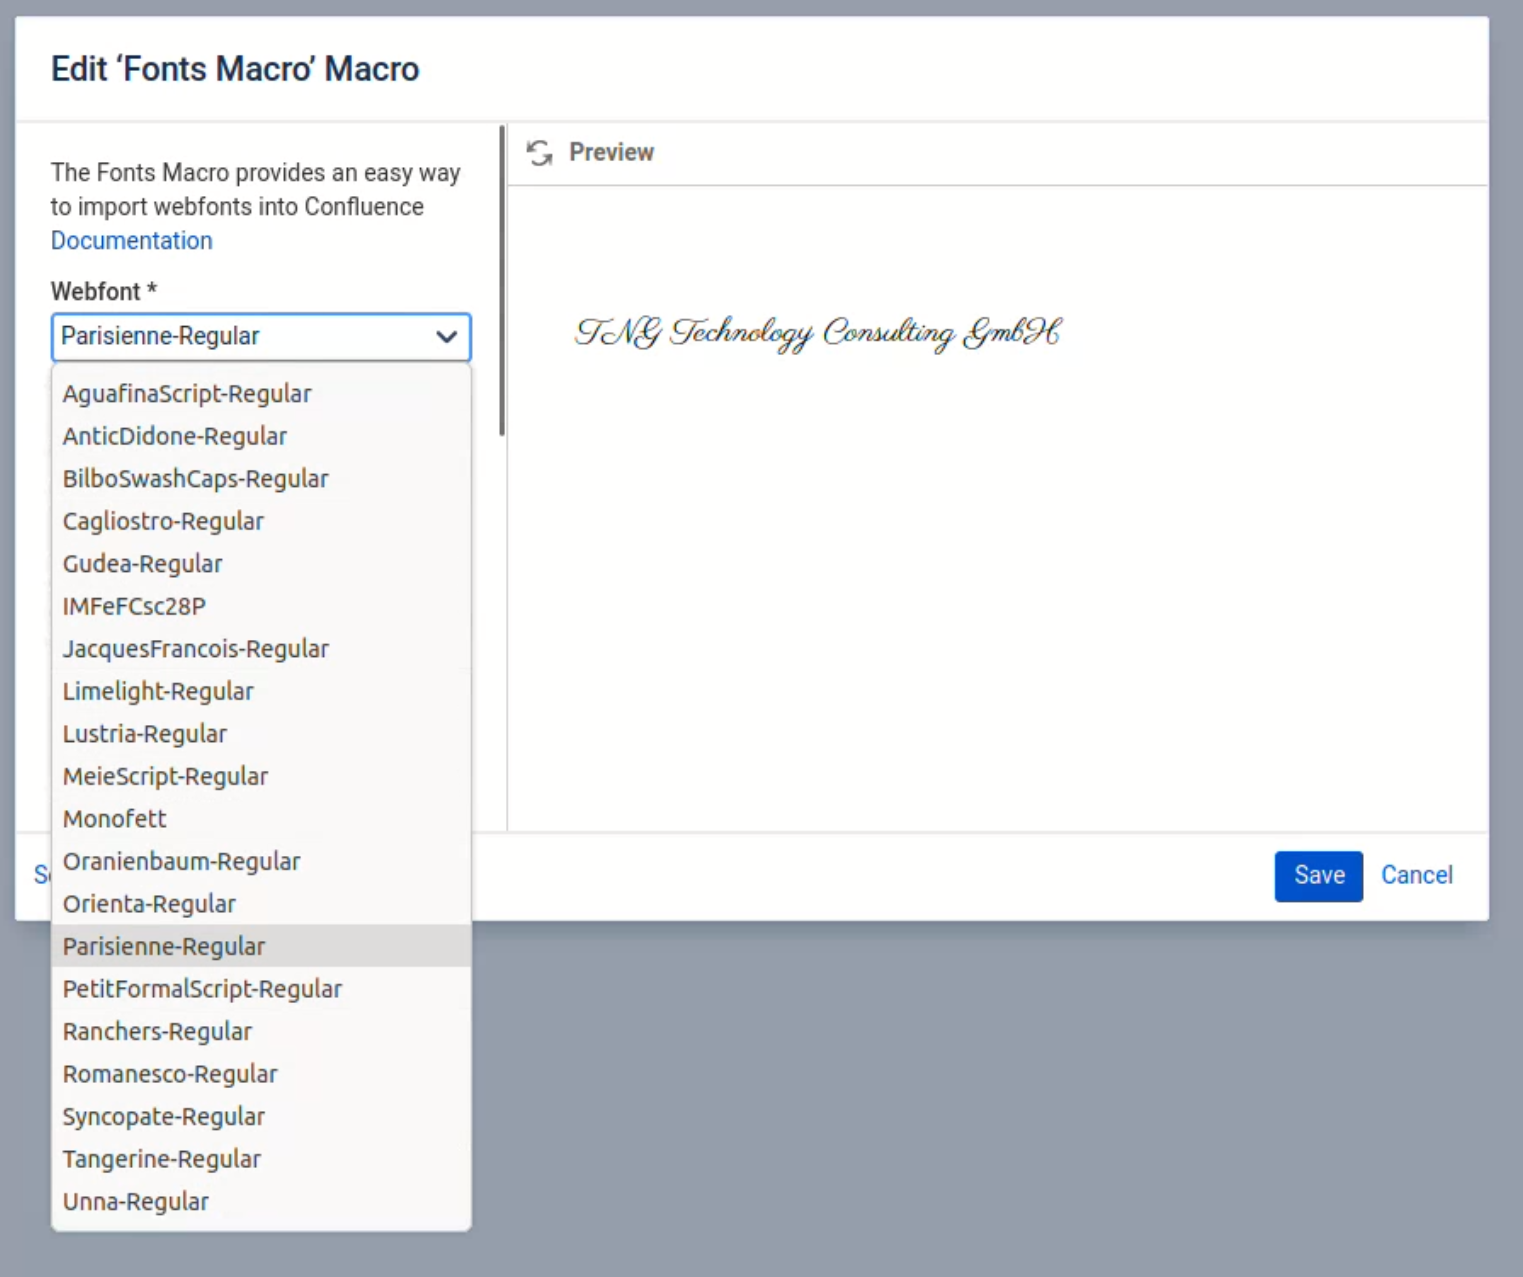The image size is (1523, 1277).
Task: Save the Fonts Macro settings
Action: [x=1318, y=876]
